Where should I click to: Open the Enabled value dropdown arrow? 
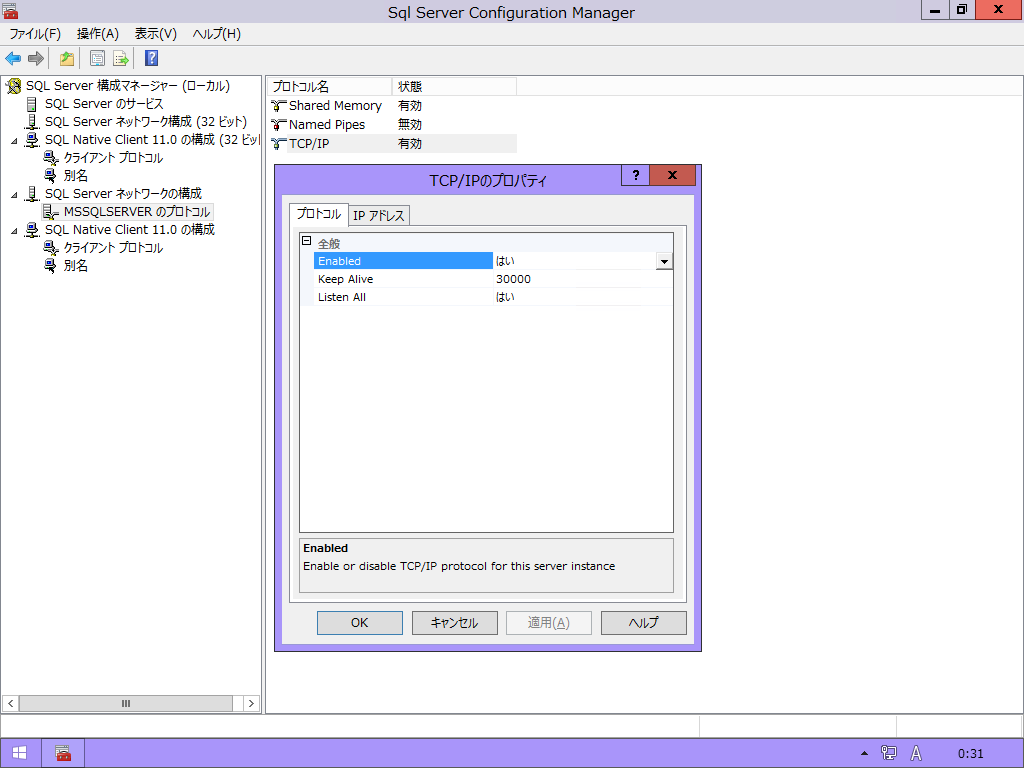664,261
